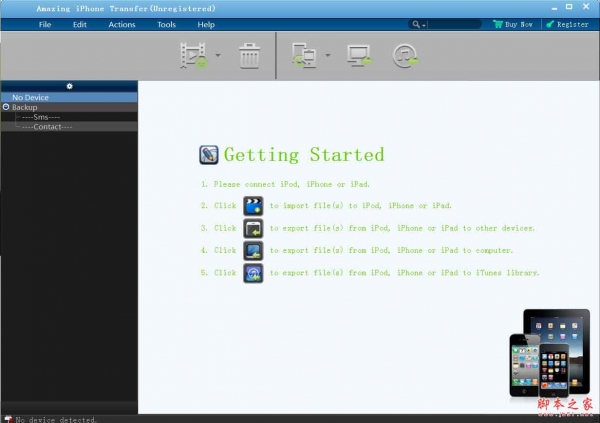
Task: Open the export to device dropdown arrow
Action: coord(328,56)
